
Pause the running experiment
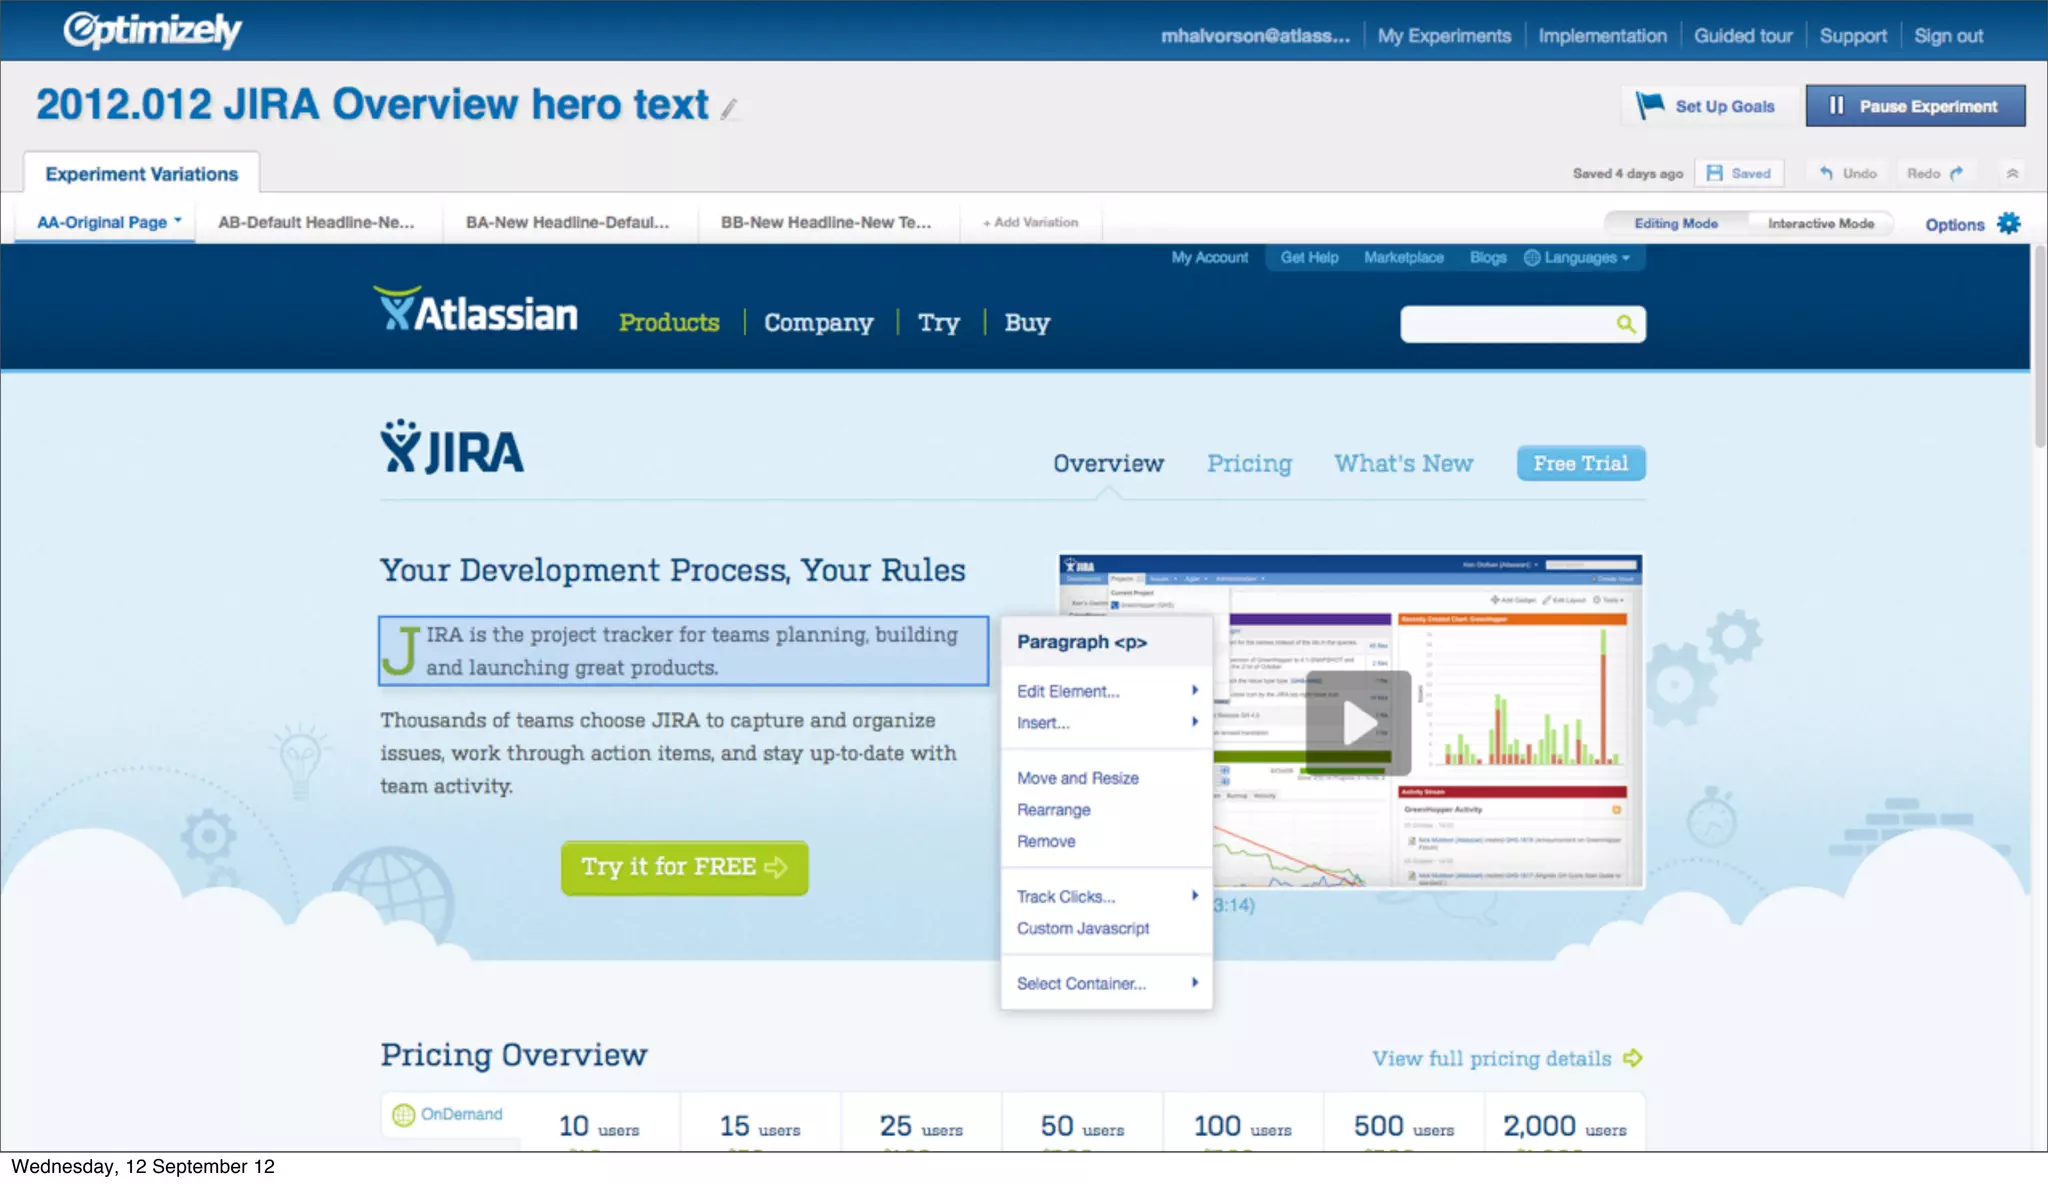[1914, 106]
